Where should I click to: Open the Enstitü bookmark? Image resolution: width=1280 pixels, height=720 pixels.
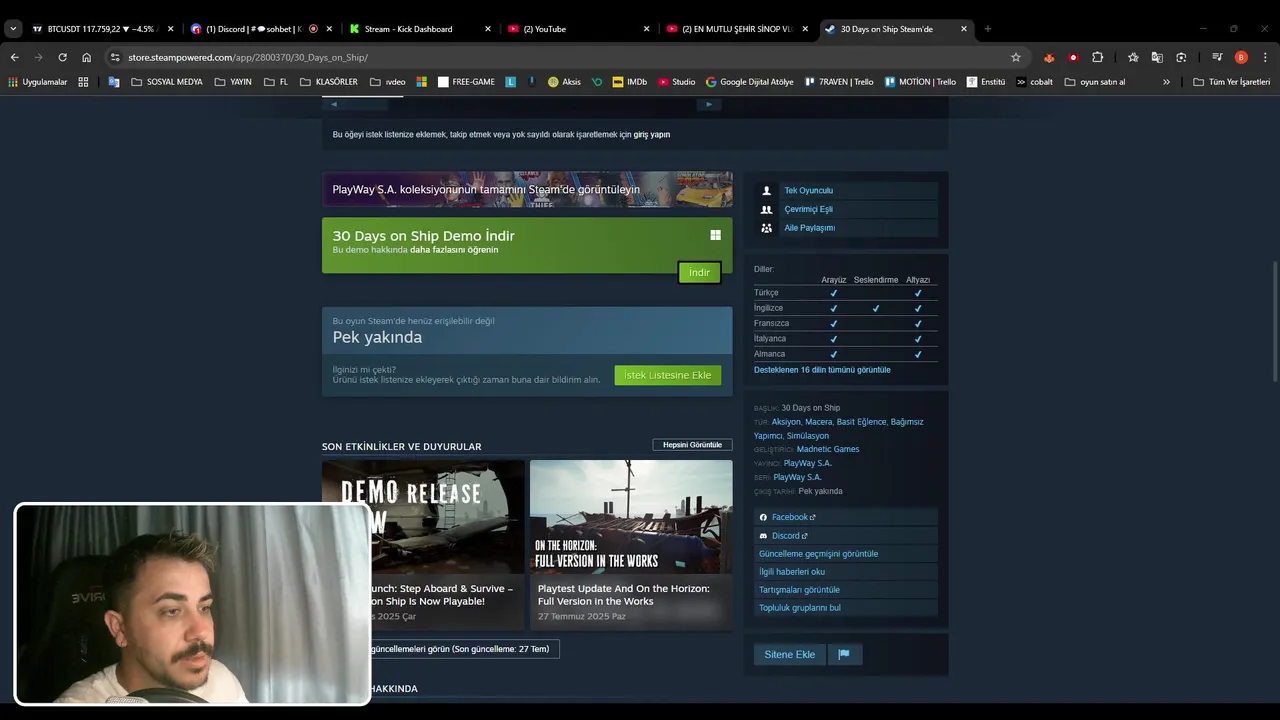click(985, 82)
